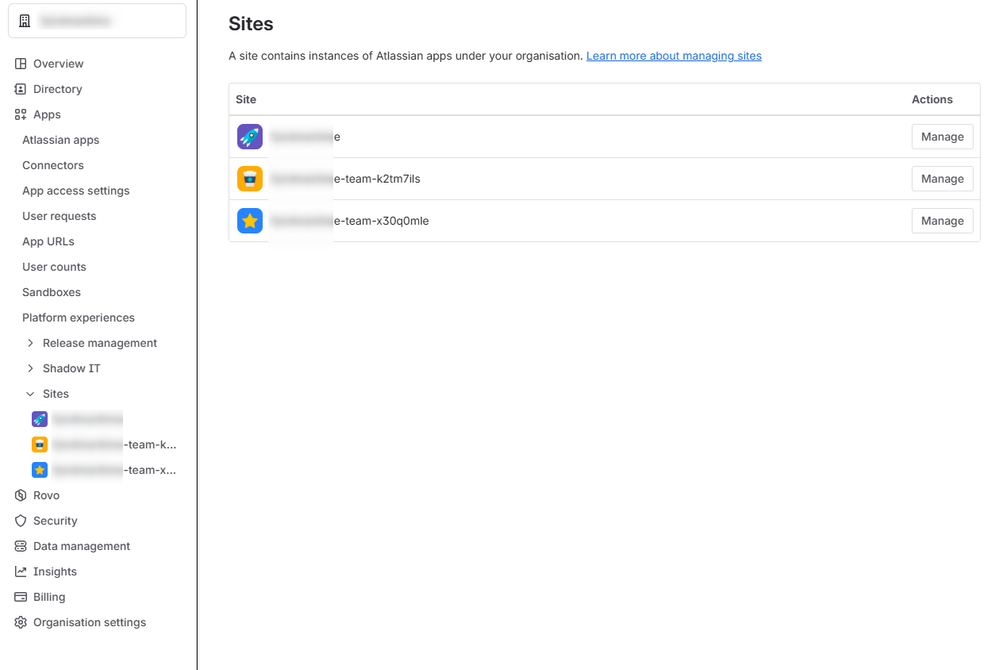Click the orange cup site icon in sidebar
Image resolution: width=999 pixels, height=670 pixels.
pyautogui.click(x=40, y=445)
